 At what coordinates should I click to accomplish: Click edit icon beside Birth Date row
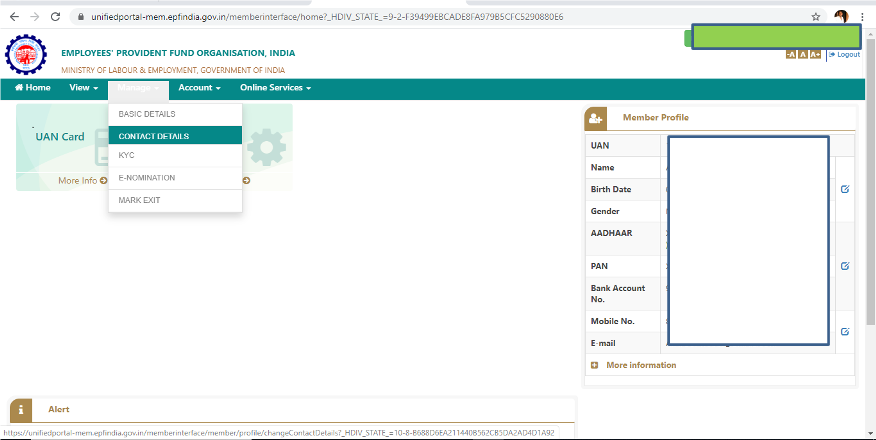tap(845, 189)
